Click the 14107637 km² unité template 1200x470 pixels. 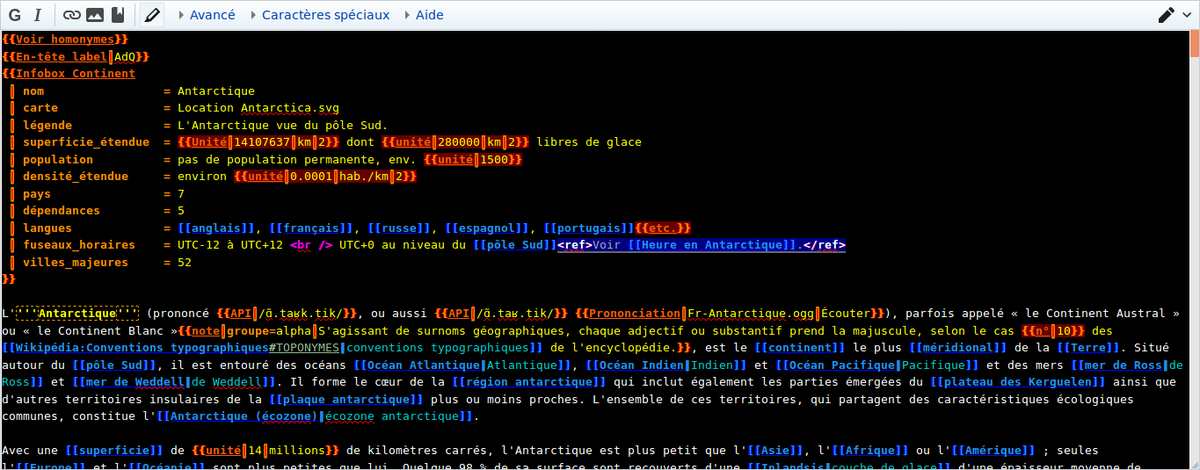point(259,142)
